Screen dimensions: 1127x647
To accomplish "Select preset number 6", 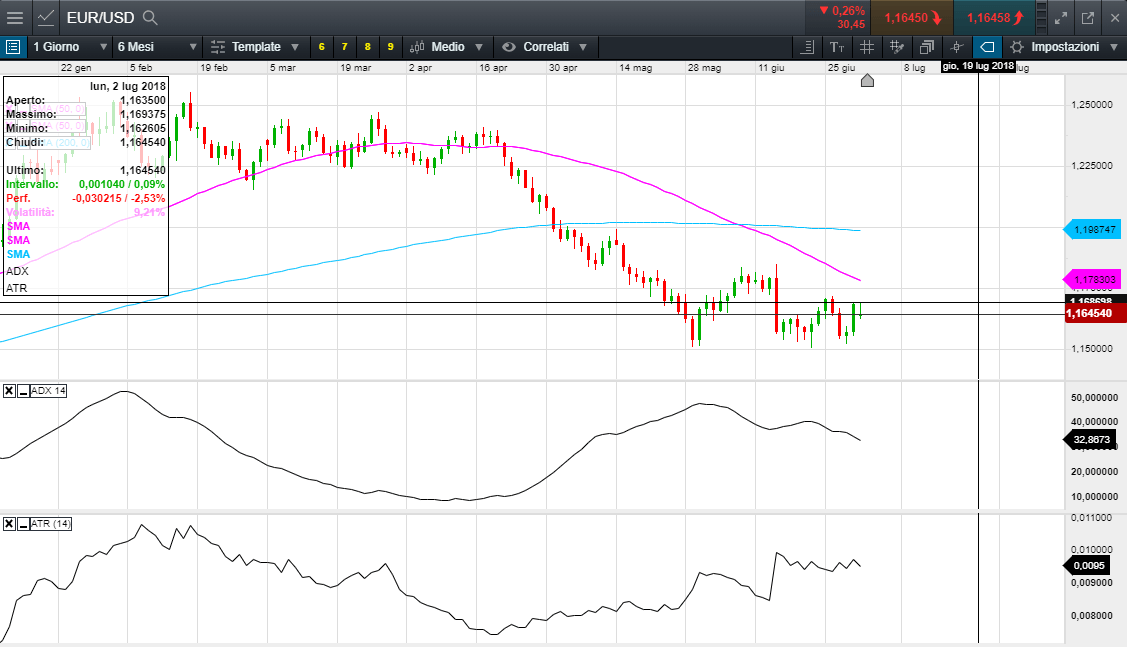I will coord(322,47).
